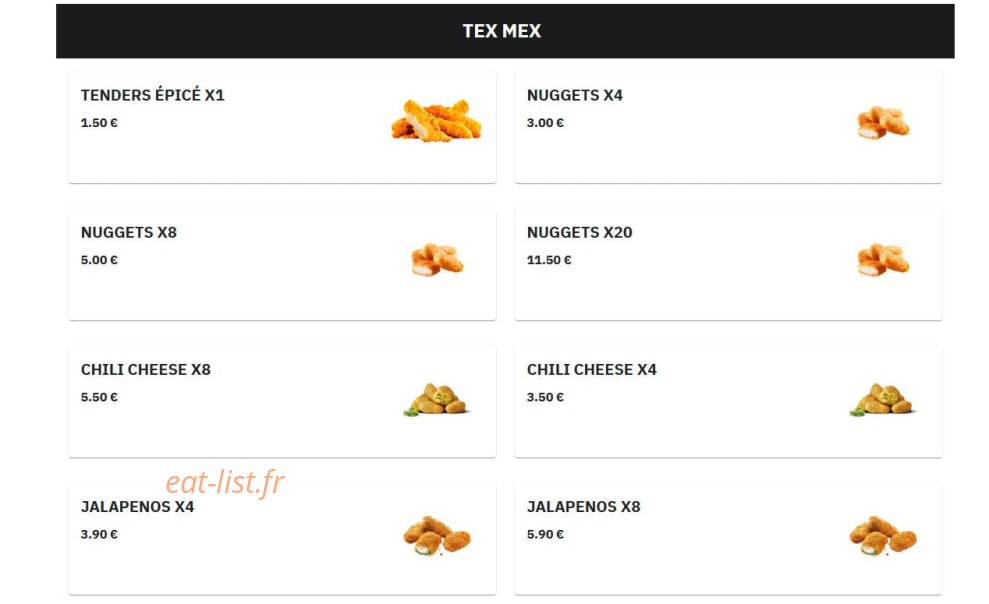Click the Tenders Épicé X1 product image
This screenshot has height=604, width=989.
[436, 121]
